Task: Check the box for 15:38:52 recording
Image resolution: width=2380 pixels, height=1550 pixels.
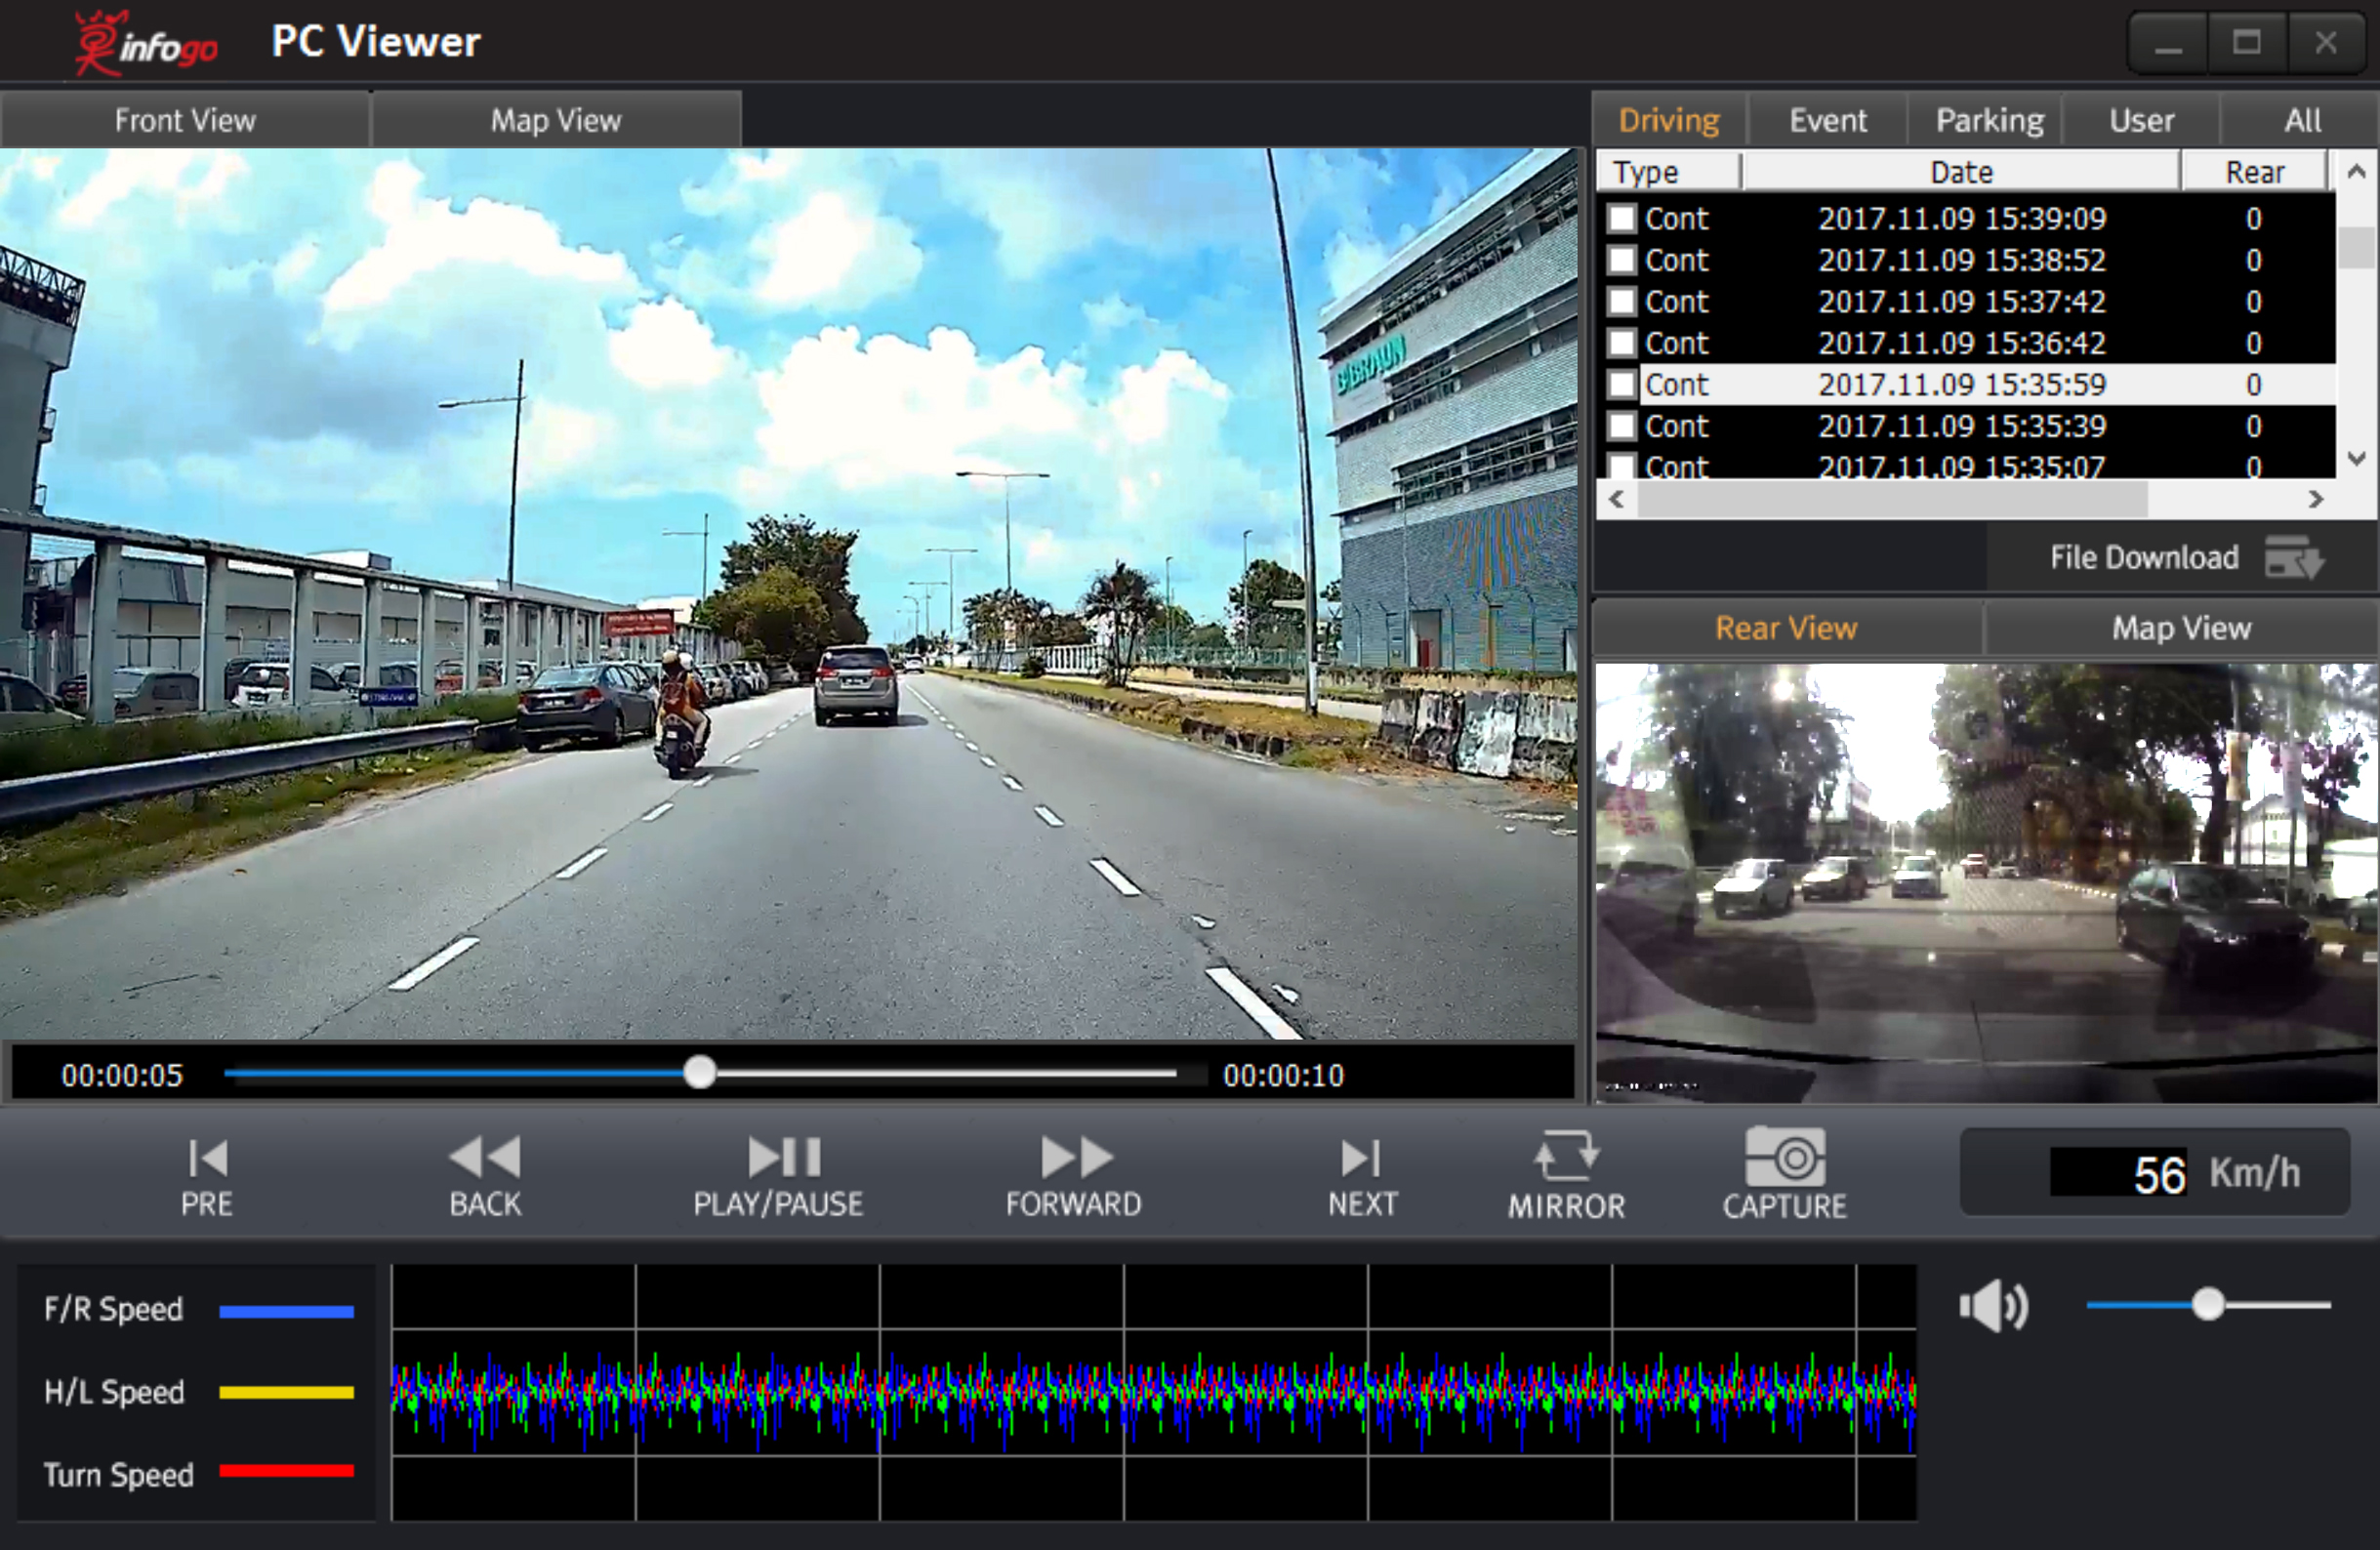Action: [x=1622, y=260]
